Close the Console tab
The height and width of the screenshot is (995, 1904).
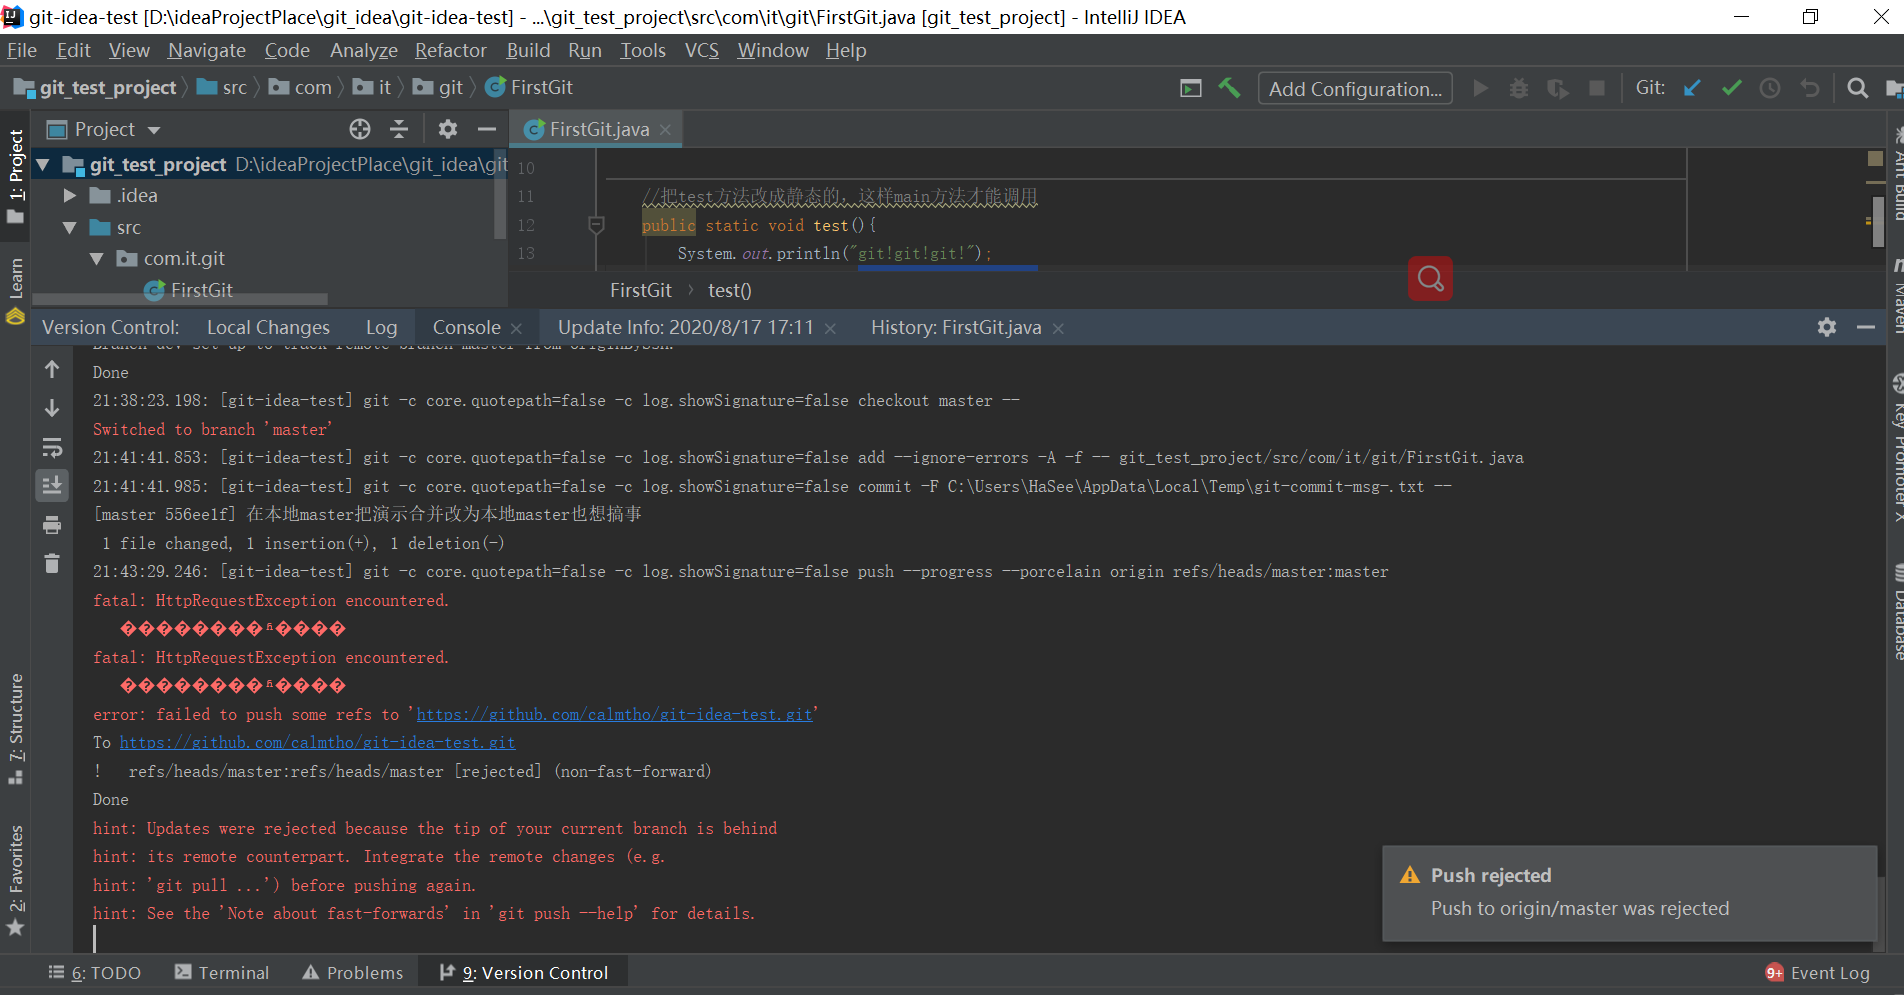pos(516,328)
